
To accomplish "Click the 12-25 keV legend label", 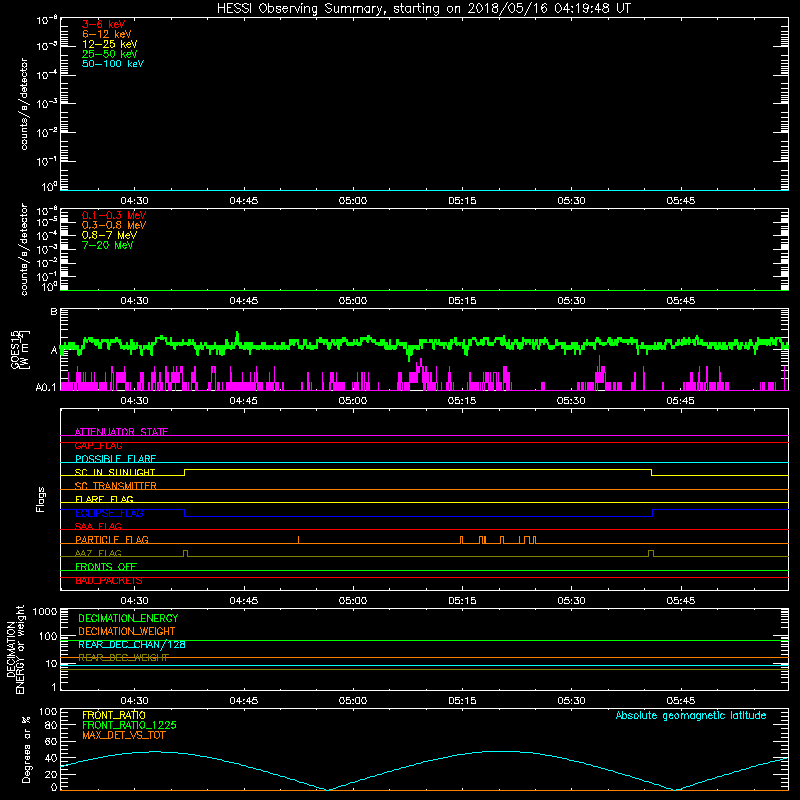I will pos(110,44).
